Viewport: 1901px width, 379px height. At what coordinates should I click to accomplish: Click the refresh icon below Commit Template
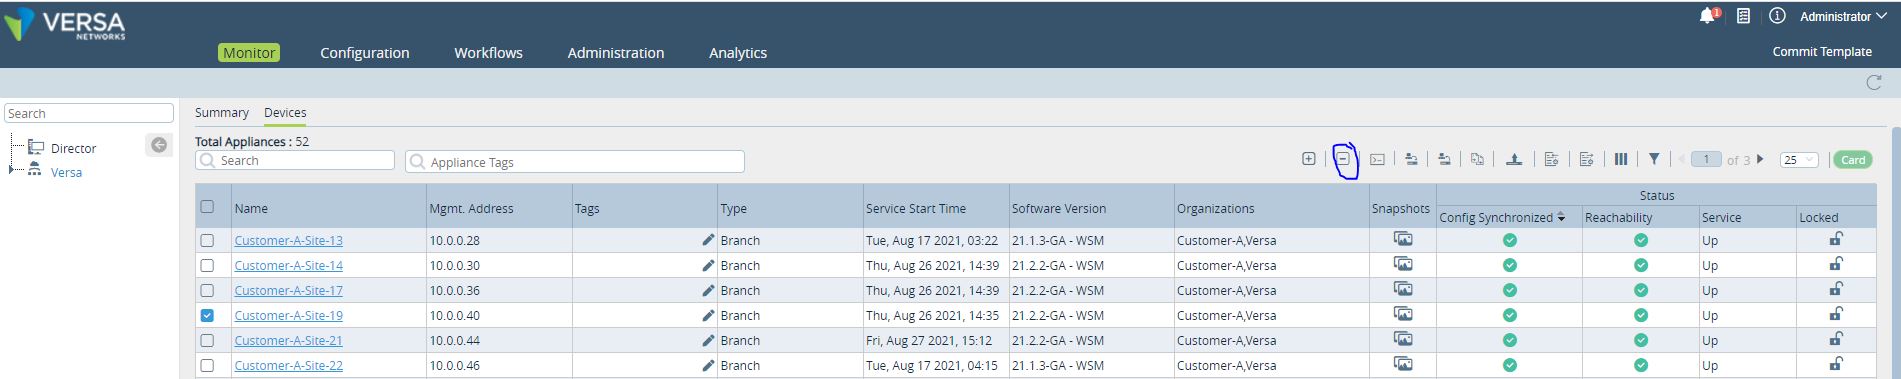pyautogui.click(x=1874, y=83)
